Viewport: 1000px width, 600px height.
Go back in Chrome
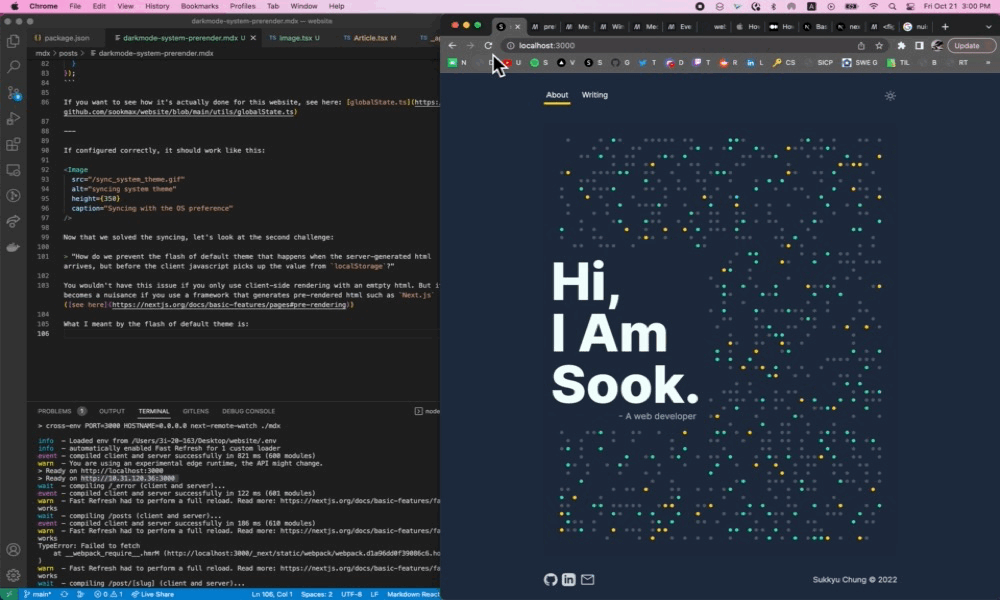pos(452,45)
